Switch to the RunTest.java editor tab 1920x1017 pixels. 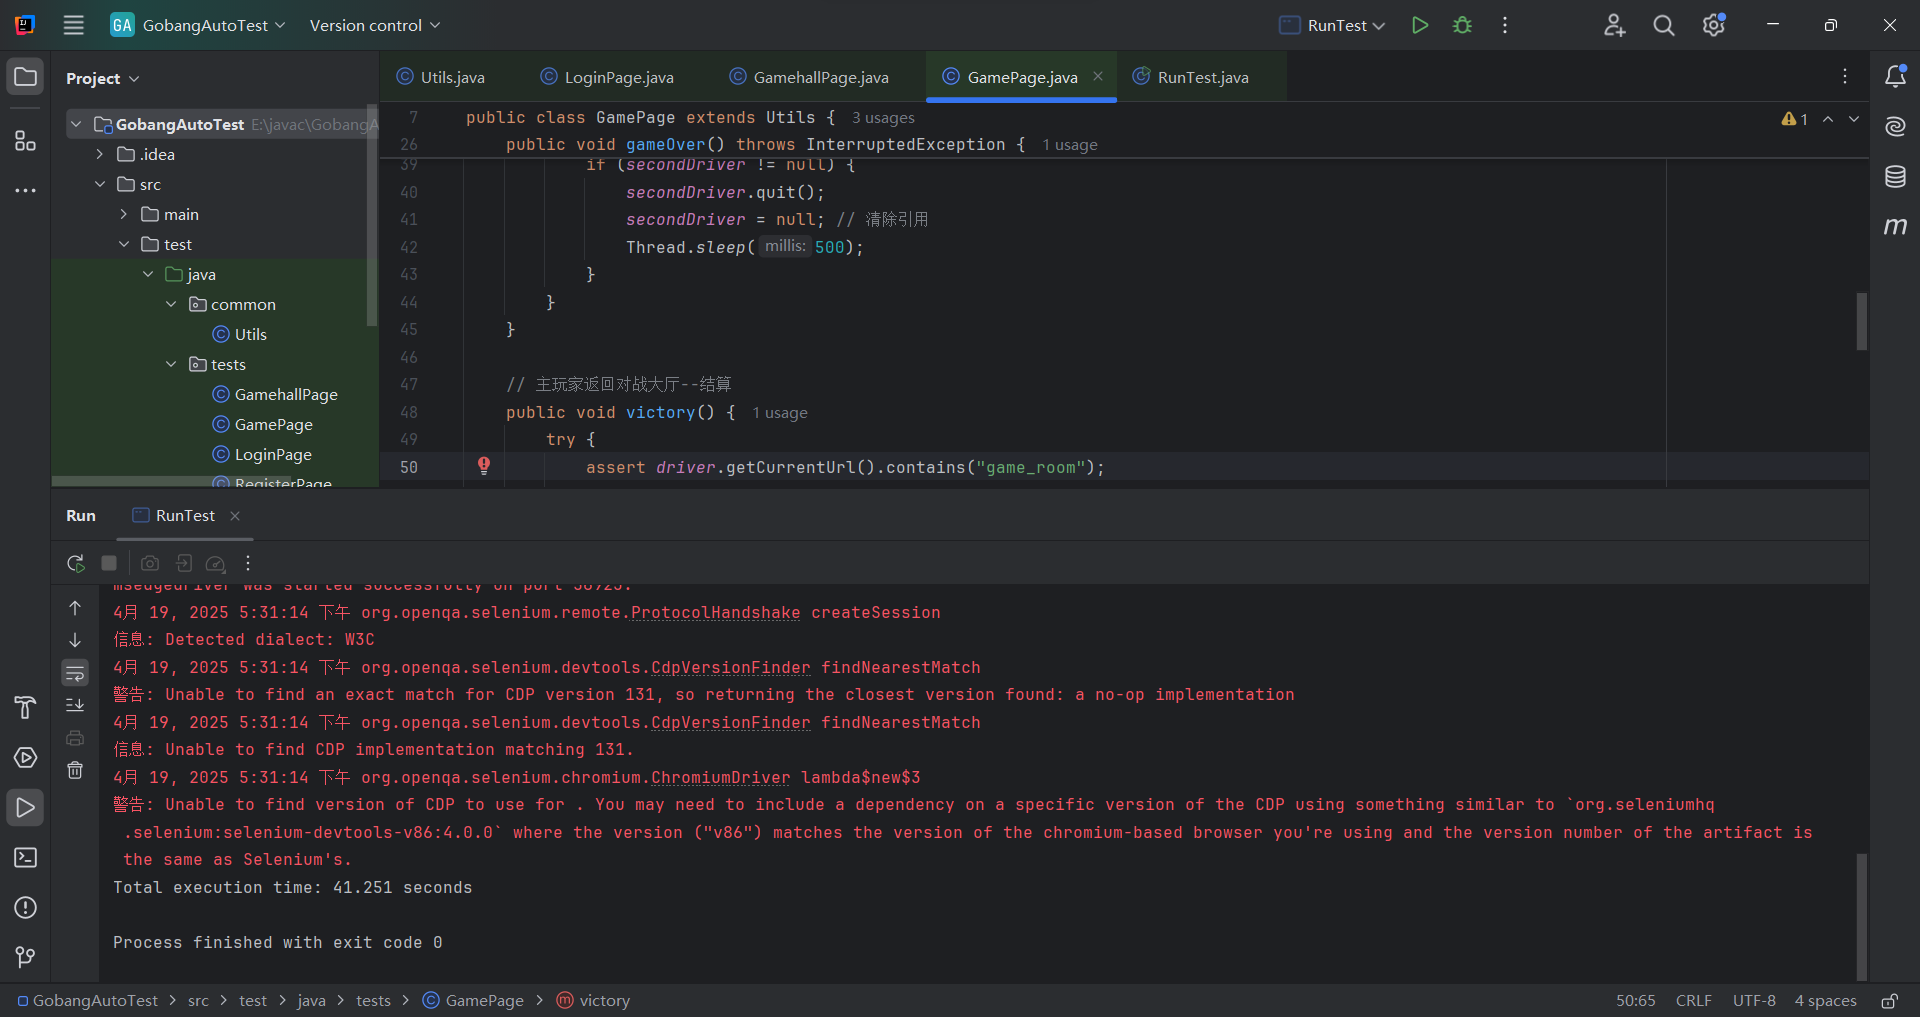coord(1190,77)
